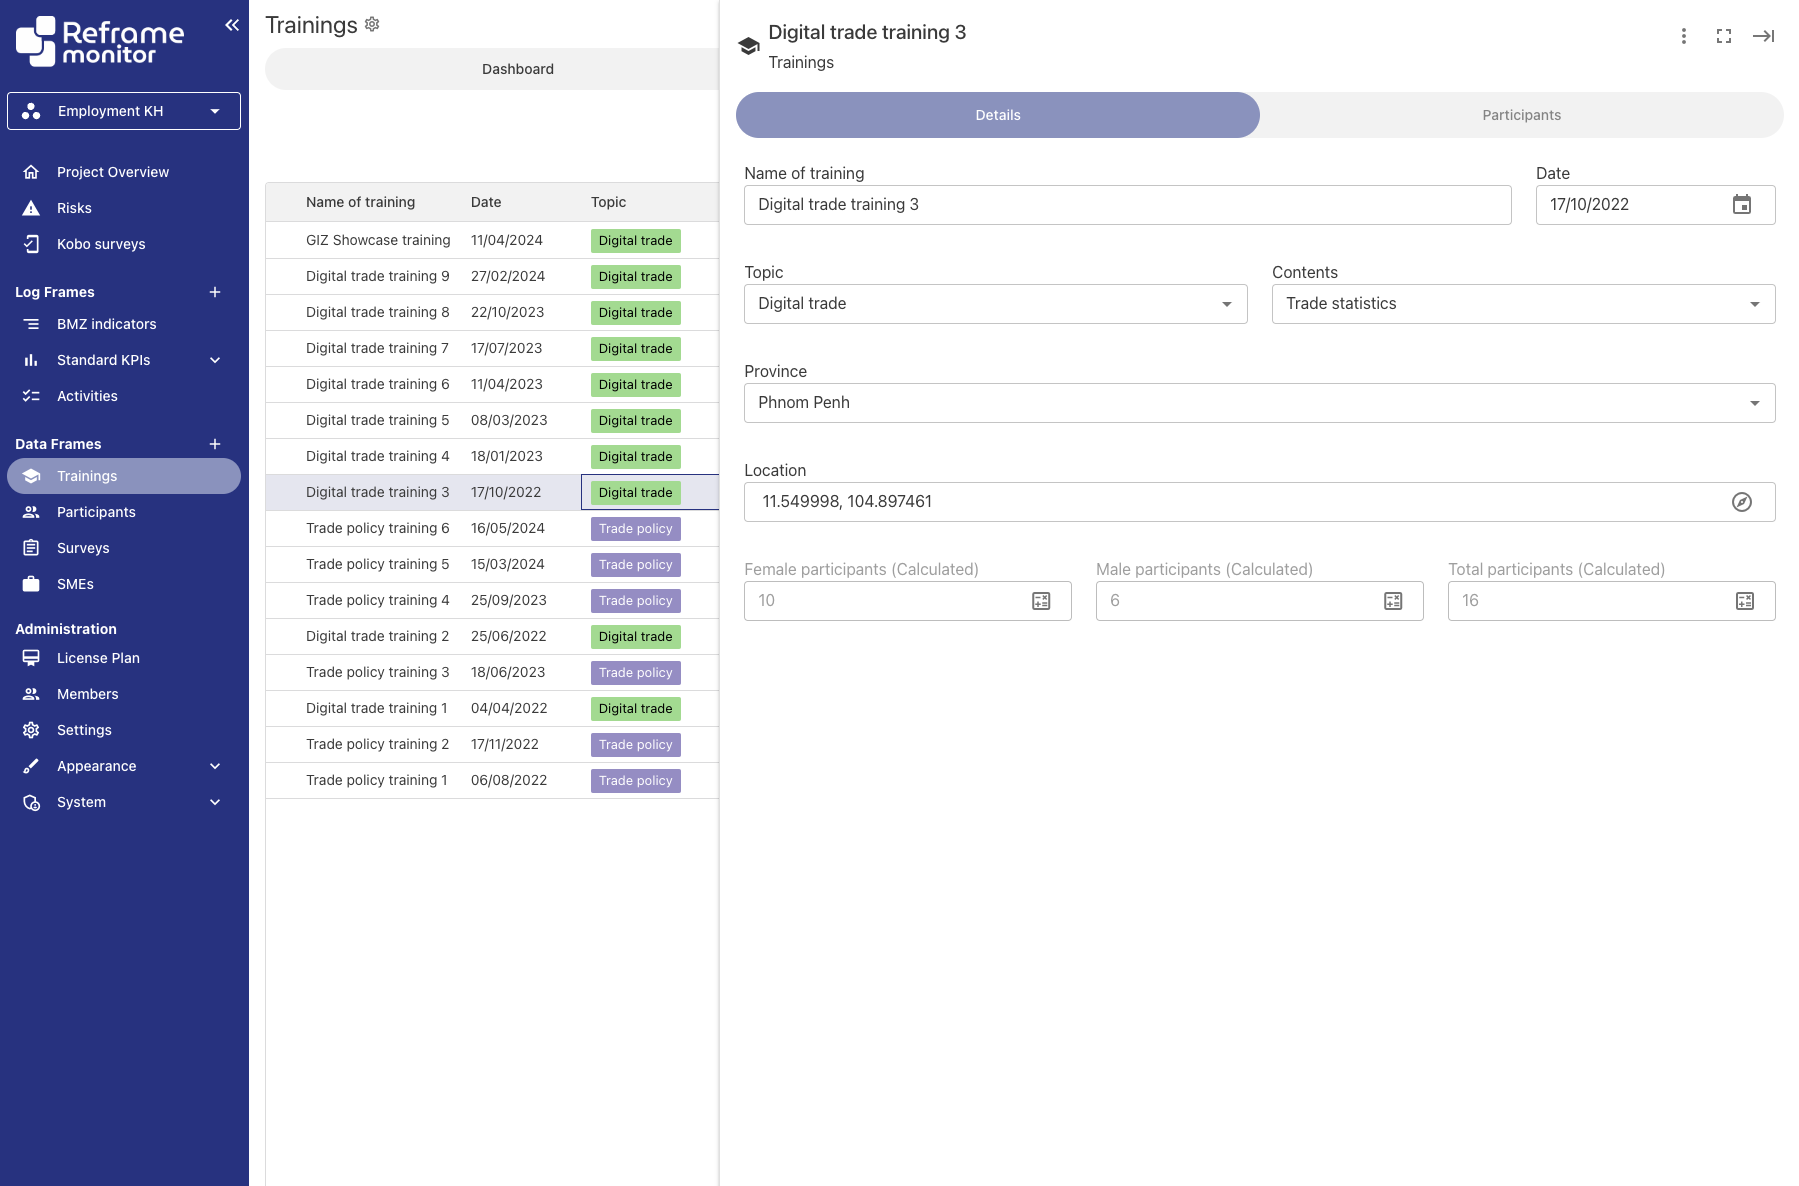The width and height of the screenshot is (1799, 1186).
Task: Open the SMEs data frame
Action: (75, 584)
